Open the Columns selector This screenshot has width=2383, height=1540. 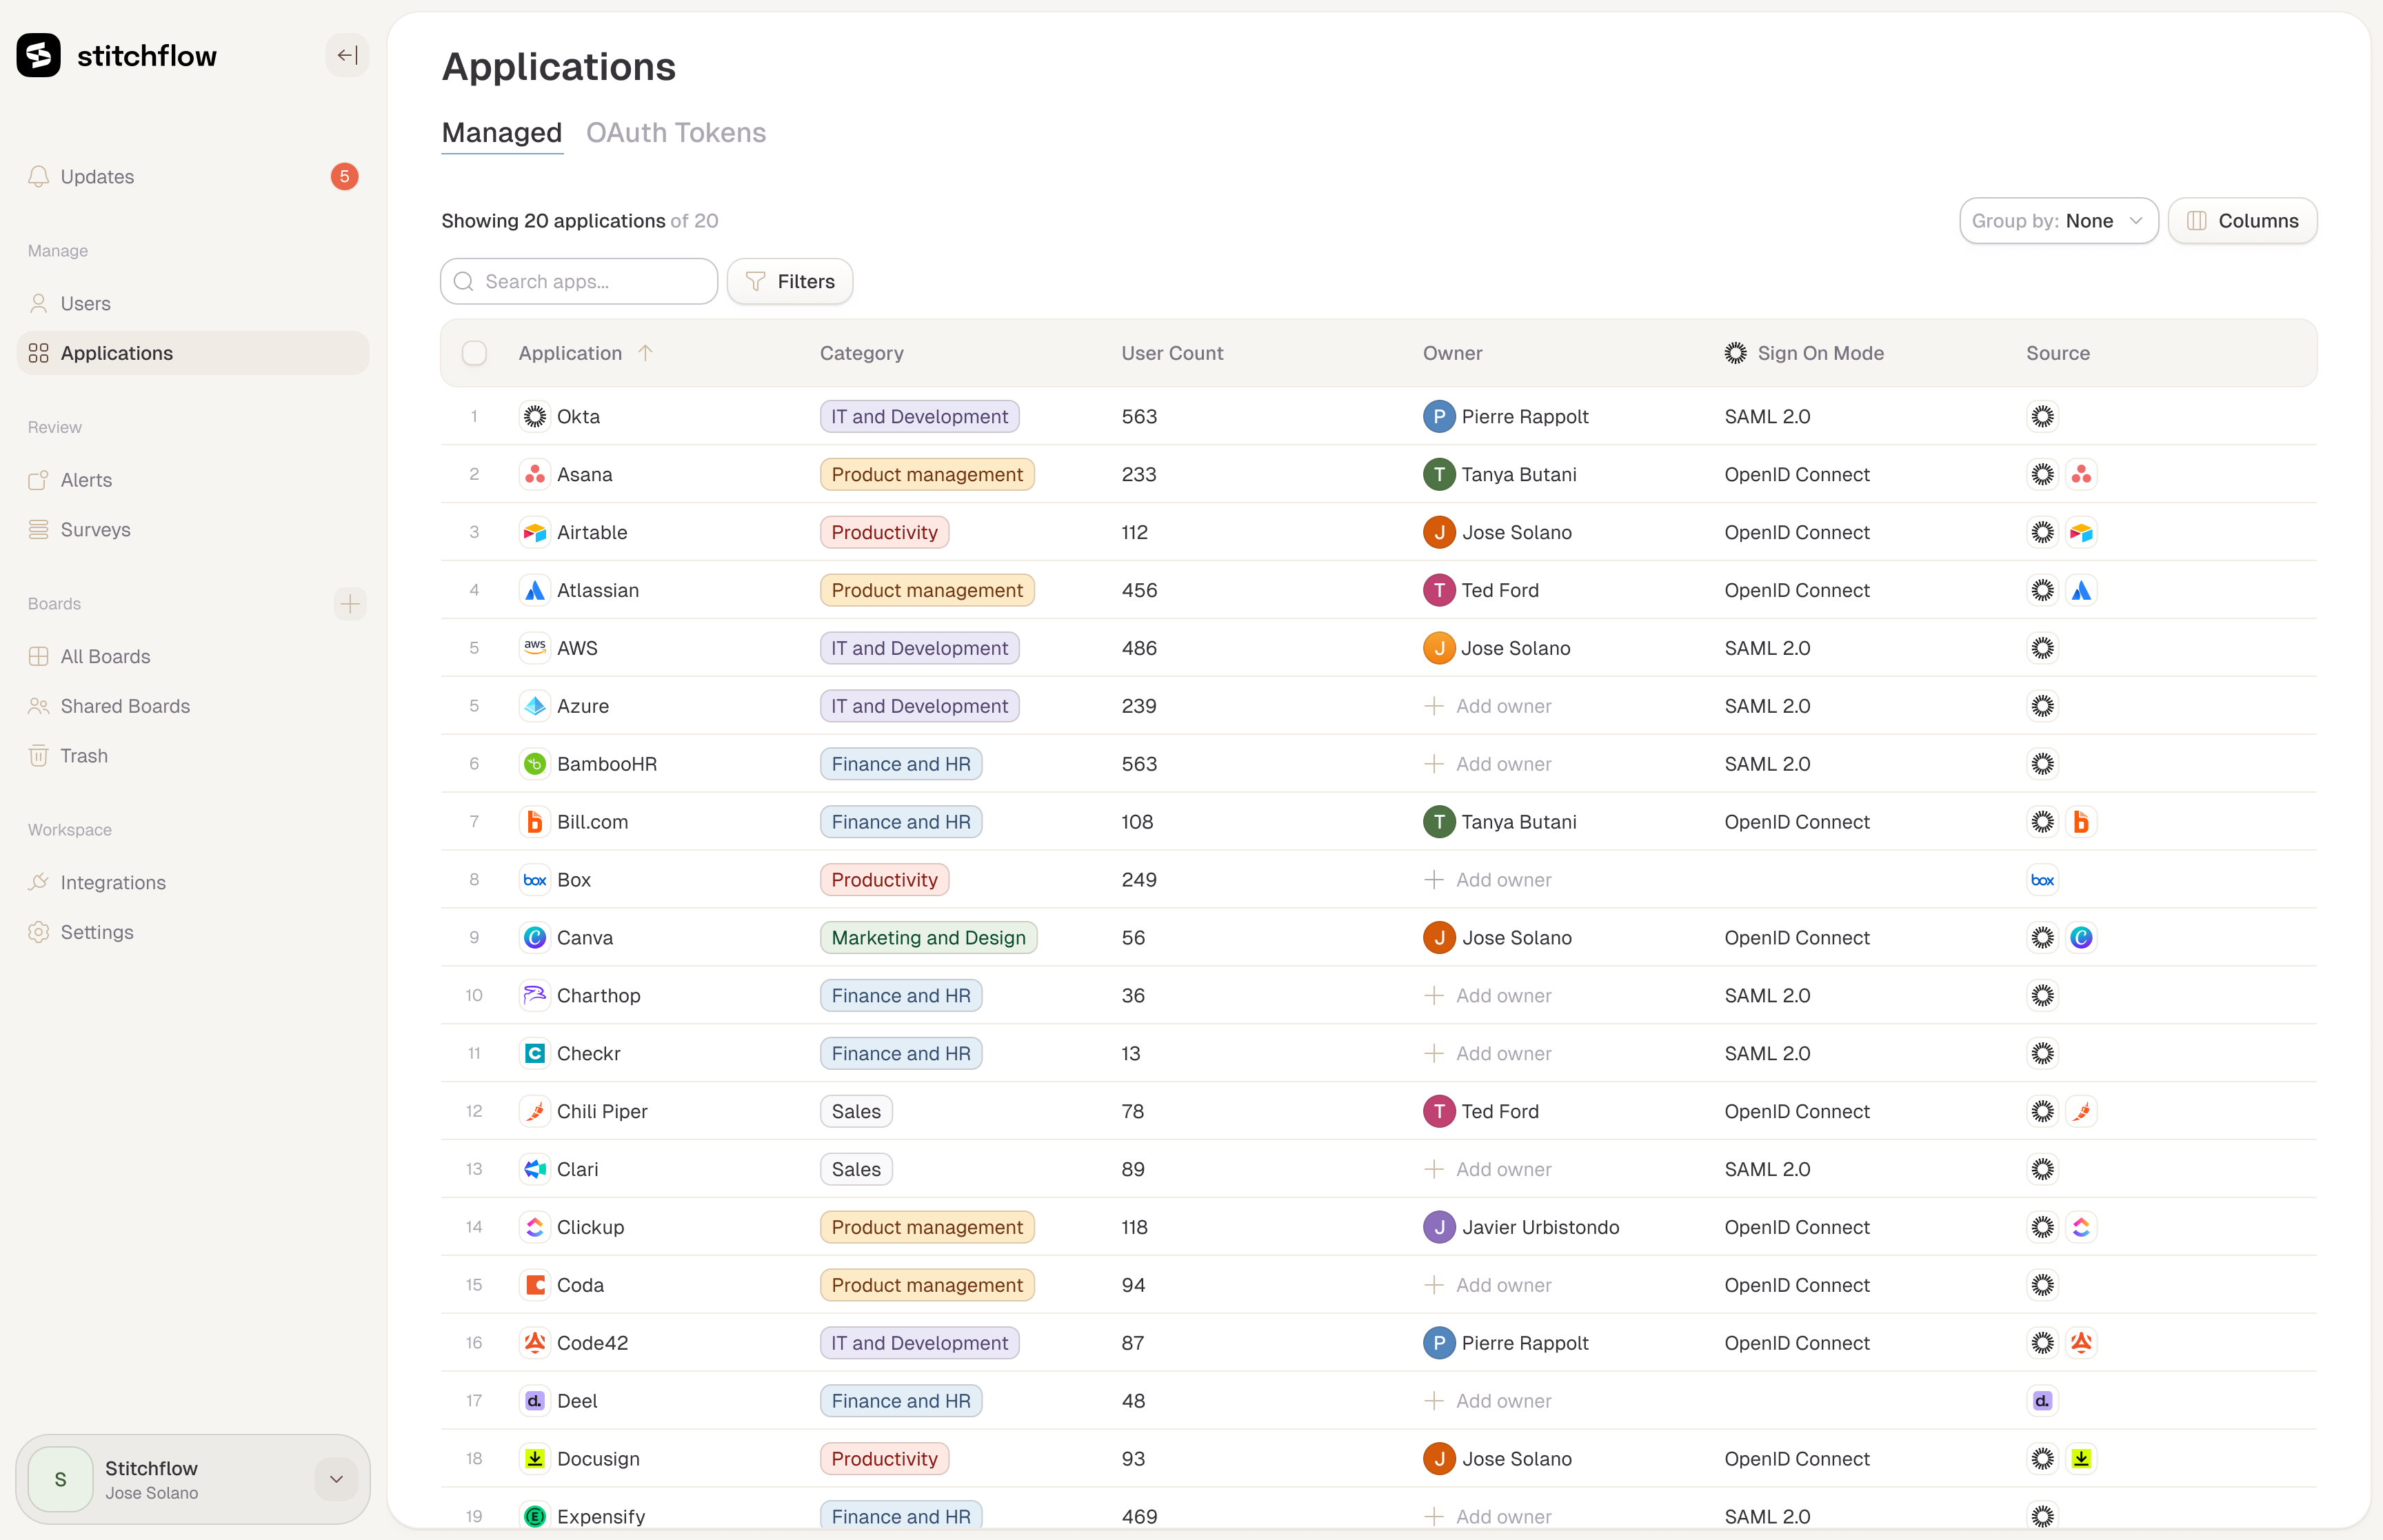(2242, 221)
